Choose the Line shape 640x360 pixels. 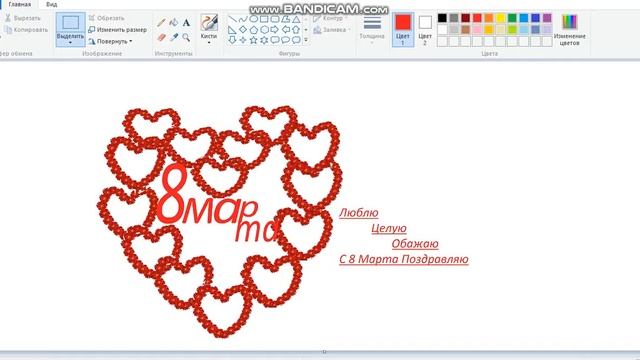(232, 19)
